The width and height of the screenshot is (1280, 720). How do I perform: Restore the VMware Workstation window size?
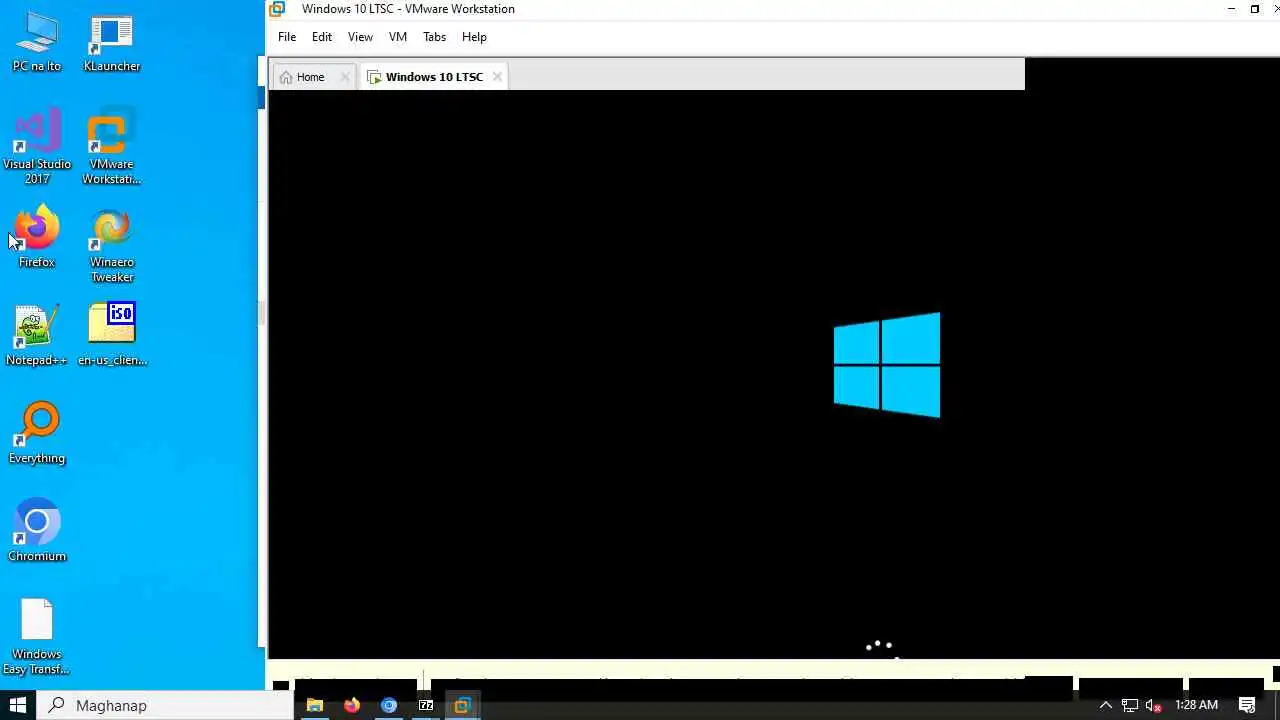(1255, 9)
